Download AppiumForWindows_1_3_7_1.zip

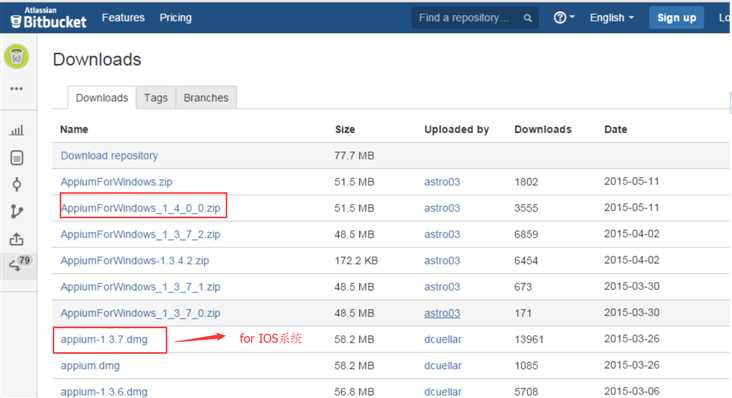click(141, 287)
